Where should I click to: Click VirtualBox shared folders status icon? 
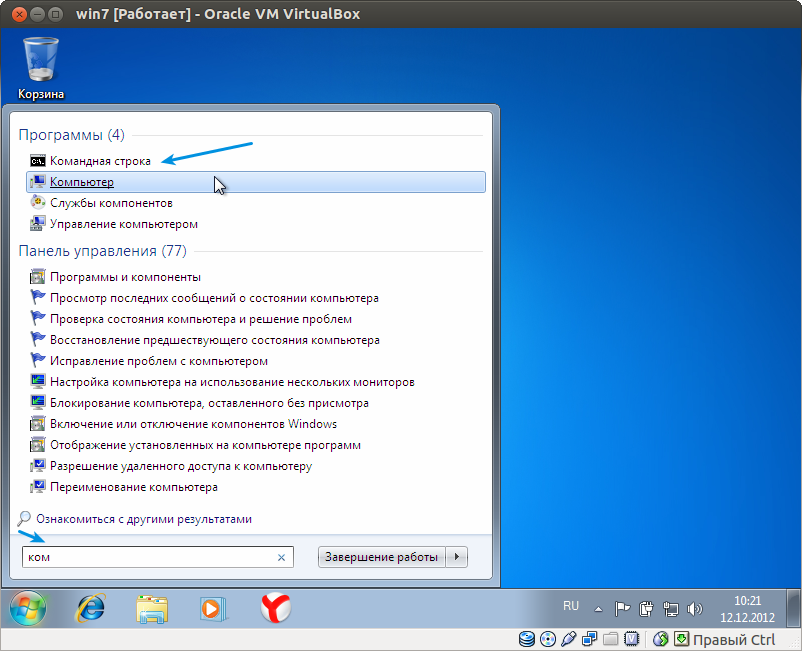[611, 639]
